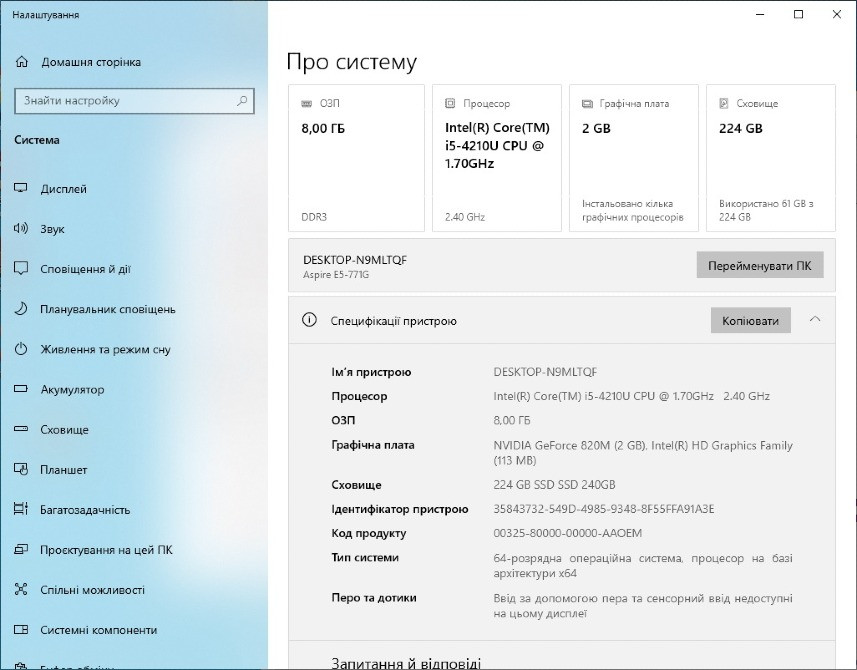Viewport: 857px width, 670px height.
Task: Click the Дисплей monitor icon
Action: [x=21, y=189]
